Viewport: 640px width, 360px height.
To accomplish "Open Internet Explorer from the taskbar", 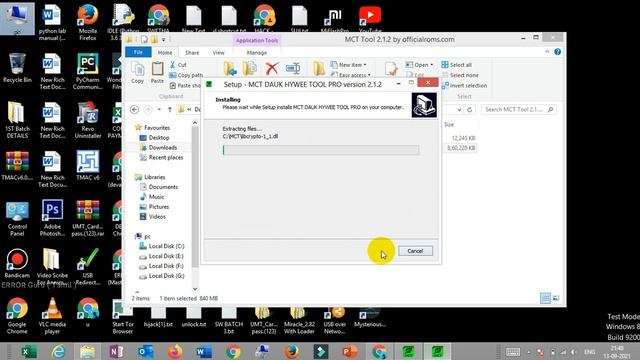I will pos(58,351).
